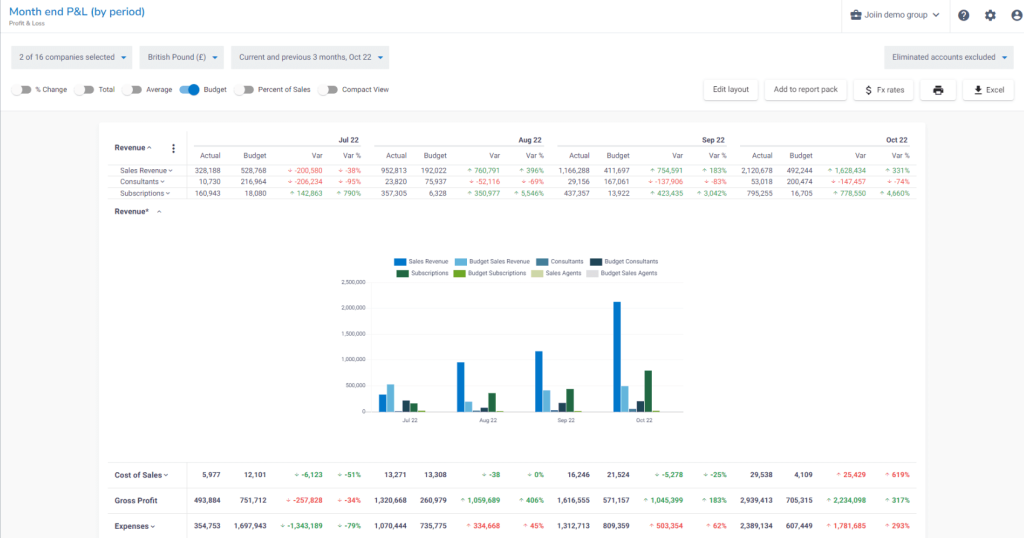The image size is (1024, 538).
Task: Click the download icon on Excel button
Action: click(978, 90)
